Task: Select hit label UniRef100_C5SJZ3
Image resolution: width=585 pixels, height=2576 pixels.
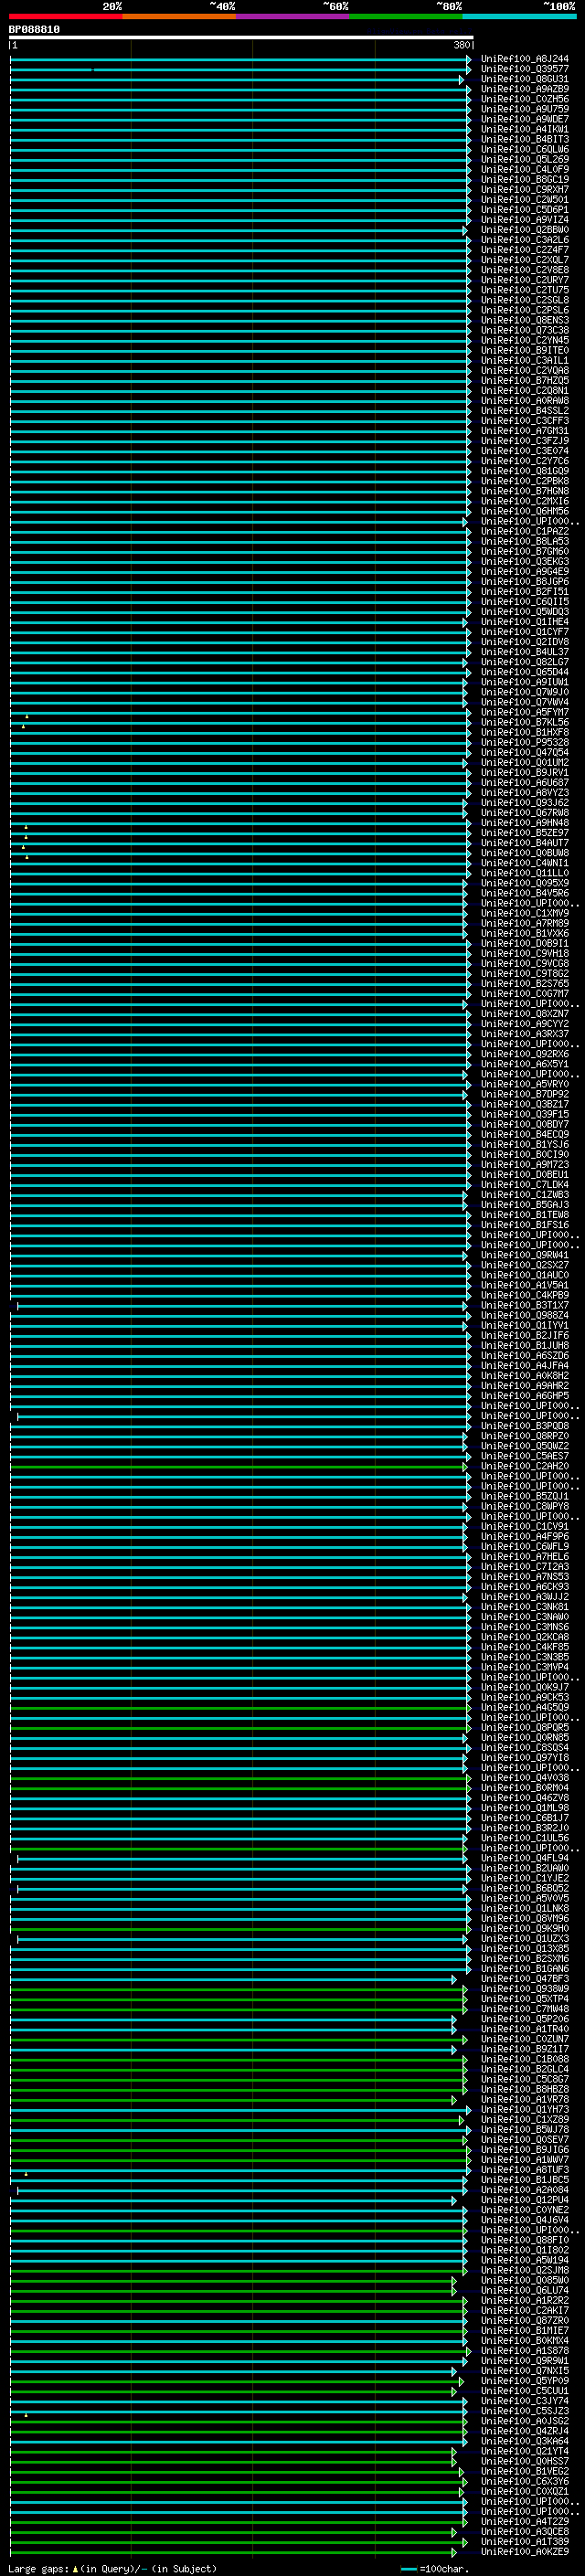Action: coord(525,2411)
